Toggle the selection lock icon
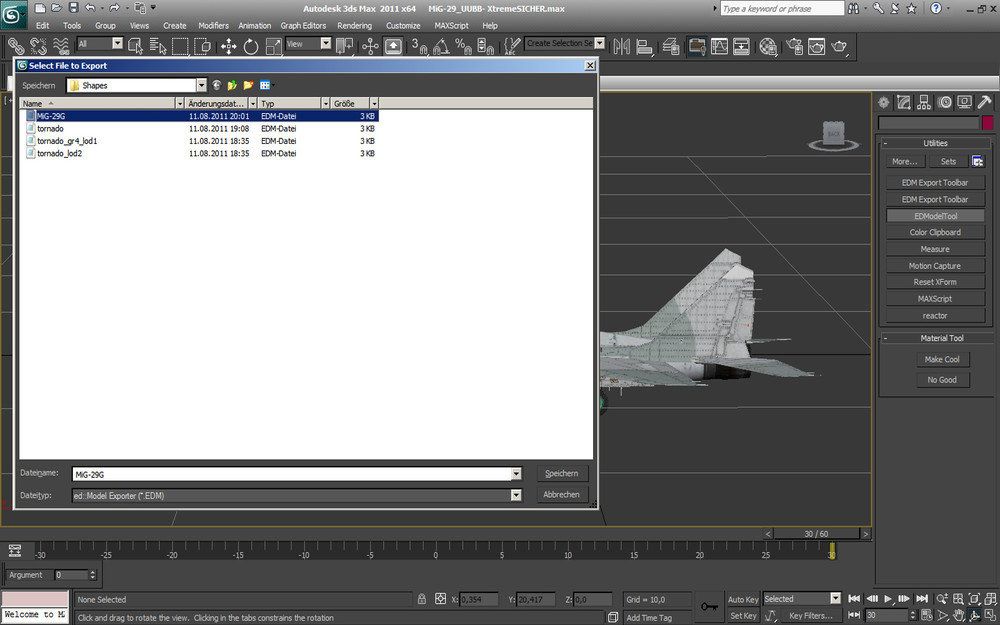1000x625 pixels. (422, 599)
